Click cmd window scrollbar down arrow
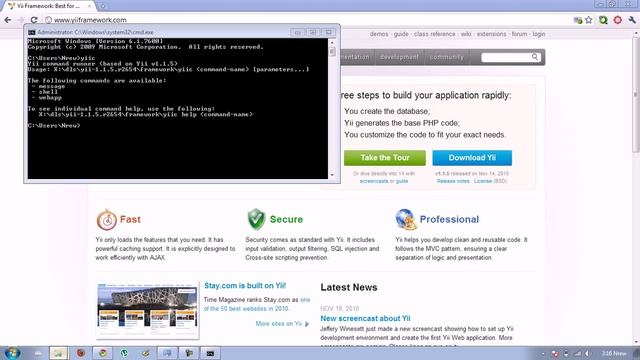Screen dimensions: 640x360 coord(332,175)
